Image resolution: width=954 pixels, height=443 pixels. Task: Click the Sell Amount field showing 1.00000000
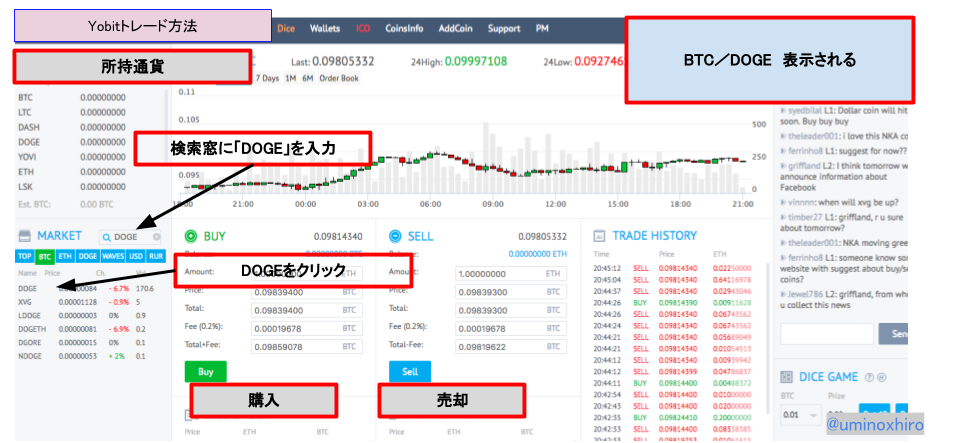click(511, 274)
